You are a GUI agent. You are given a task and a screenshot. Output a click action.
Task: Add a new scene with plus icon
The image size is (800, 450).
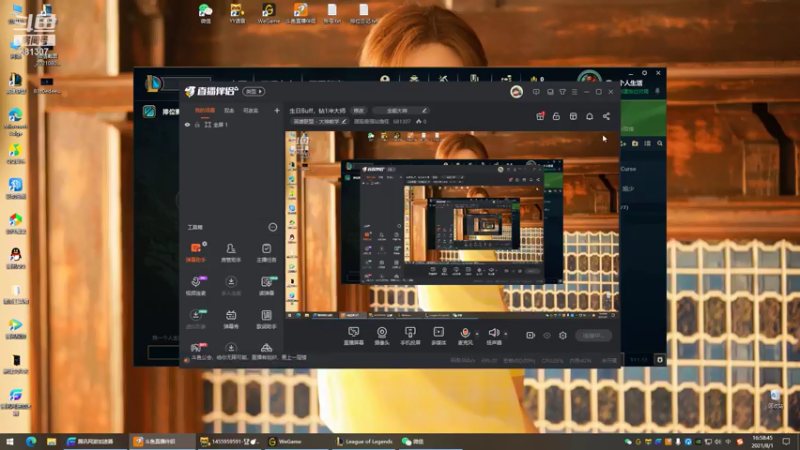pos(277,110)
